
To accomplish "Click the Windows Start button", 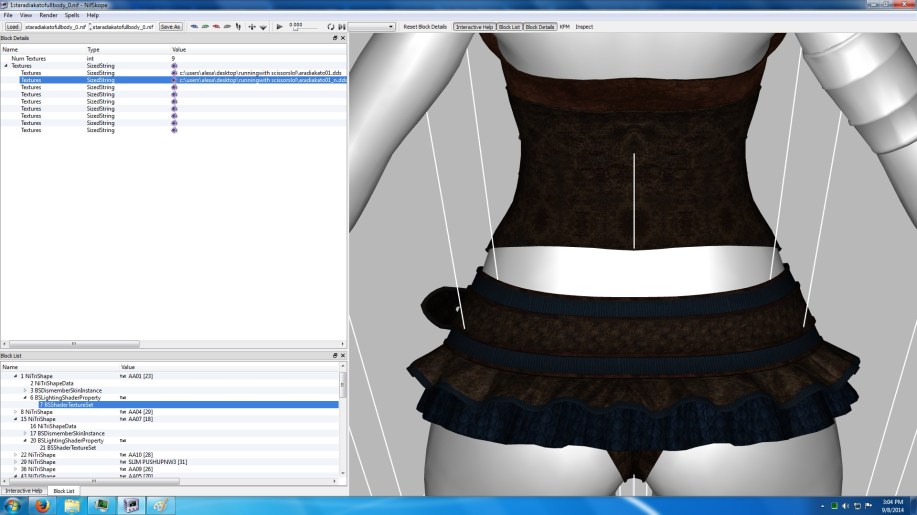I will pyautogui.click(x=13, y=505).
